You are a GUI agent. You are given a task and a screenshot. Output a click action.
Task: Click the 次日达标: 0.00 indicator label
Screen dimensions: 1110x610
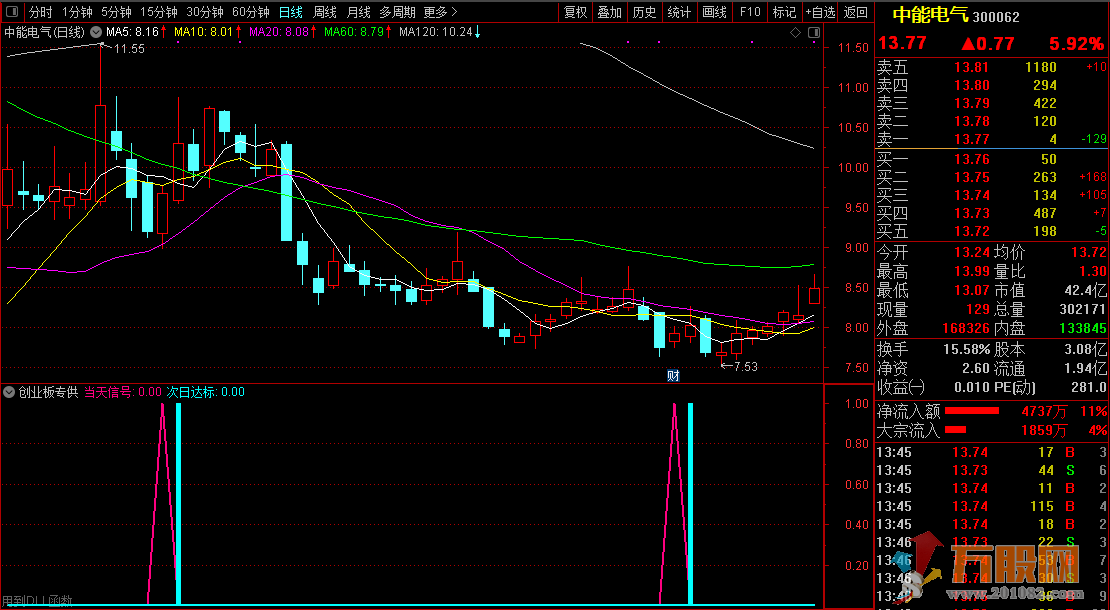click(x=205, y=392)
